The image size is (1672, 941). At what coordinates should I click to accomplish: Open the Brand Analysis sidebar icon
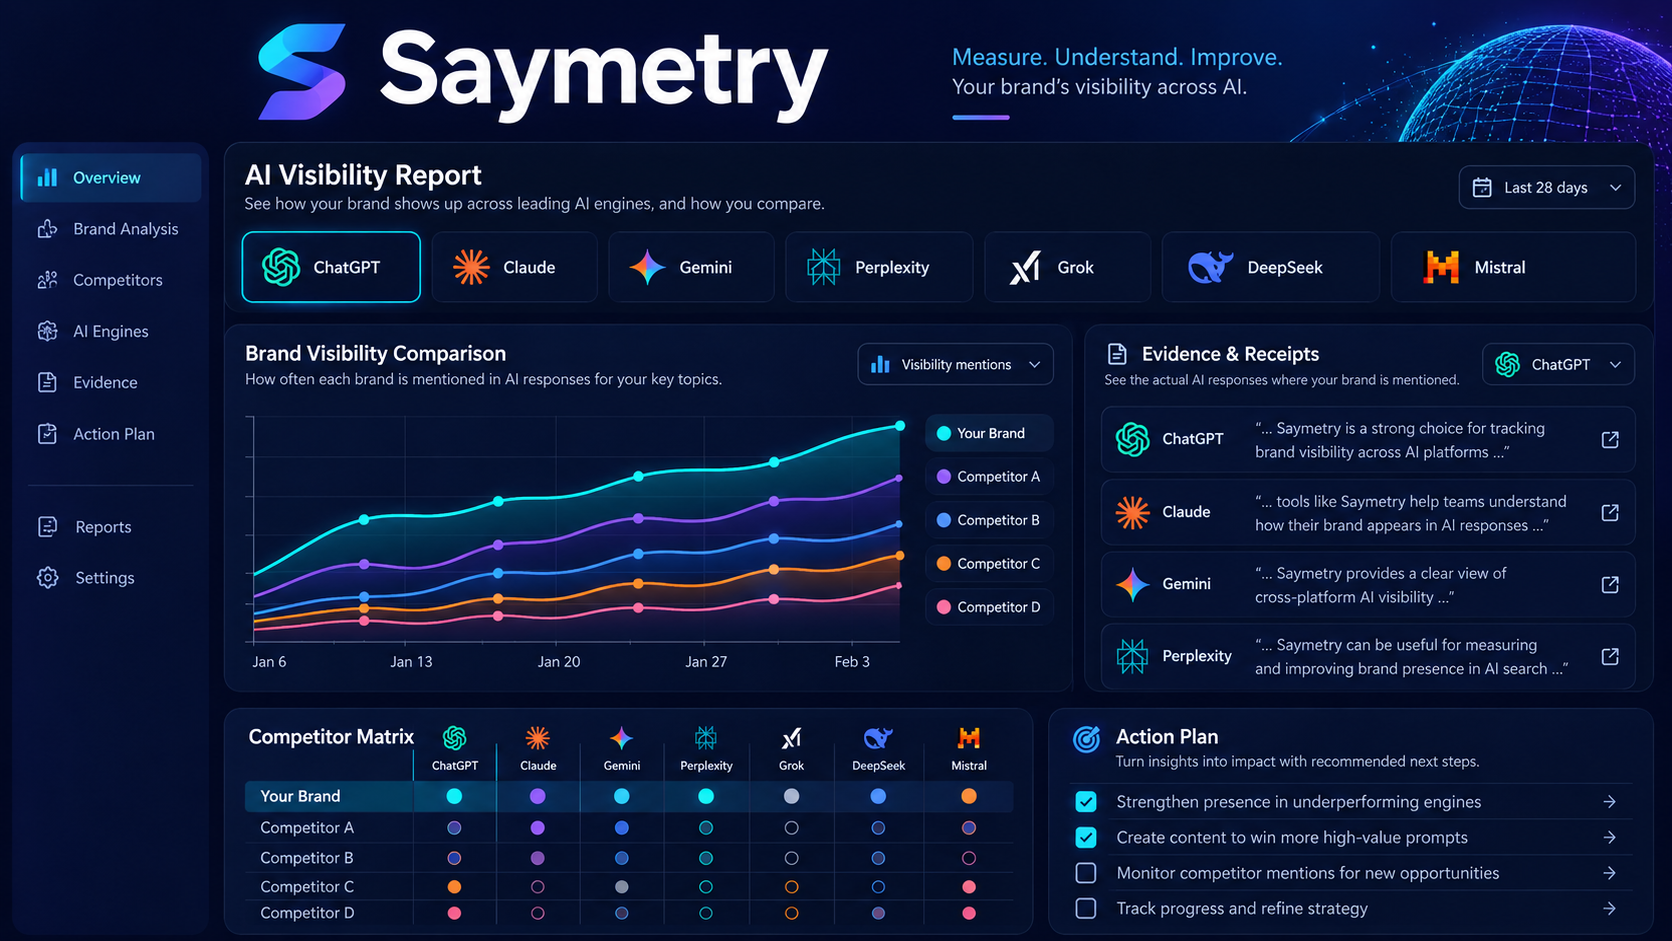pos(47,229)
